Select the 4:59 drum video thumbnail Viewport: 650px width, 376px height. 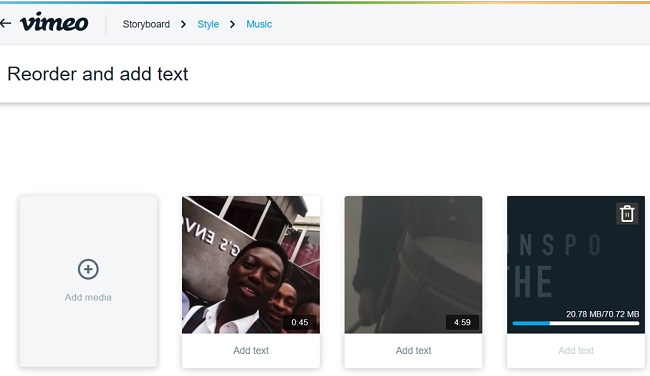[413, 264]
